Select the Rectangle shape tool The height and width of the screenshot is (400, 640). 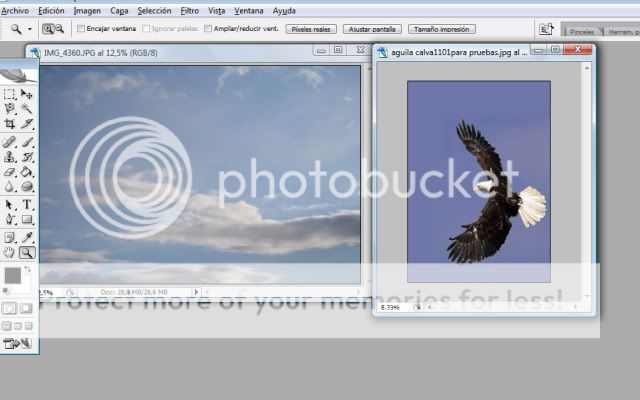[27, 219]
